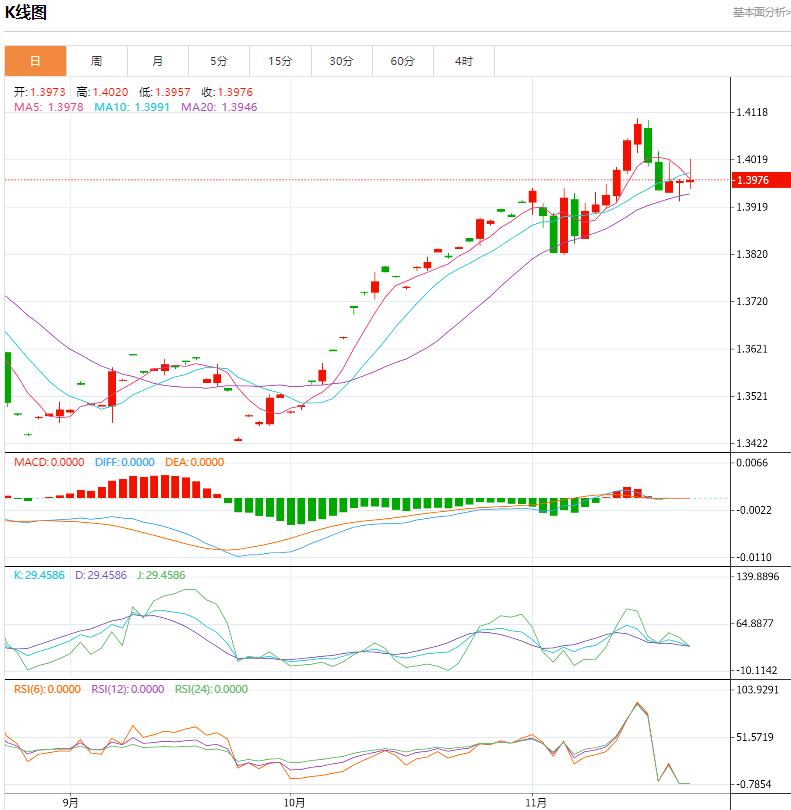Open the 5分 interval tab

click(x=219, y=61)
